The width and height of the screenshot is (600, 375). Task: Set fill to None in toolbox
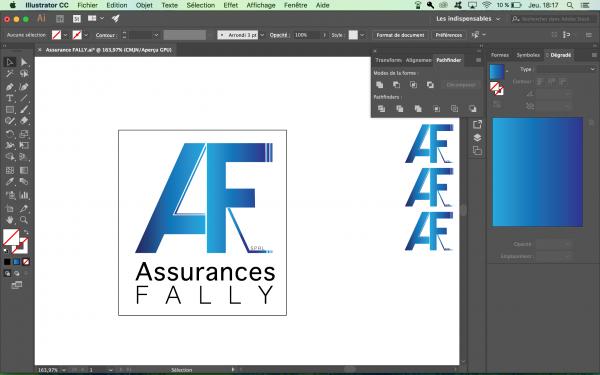pyautogui.click(x=26, y=262)
